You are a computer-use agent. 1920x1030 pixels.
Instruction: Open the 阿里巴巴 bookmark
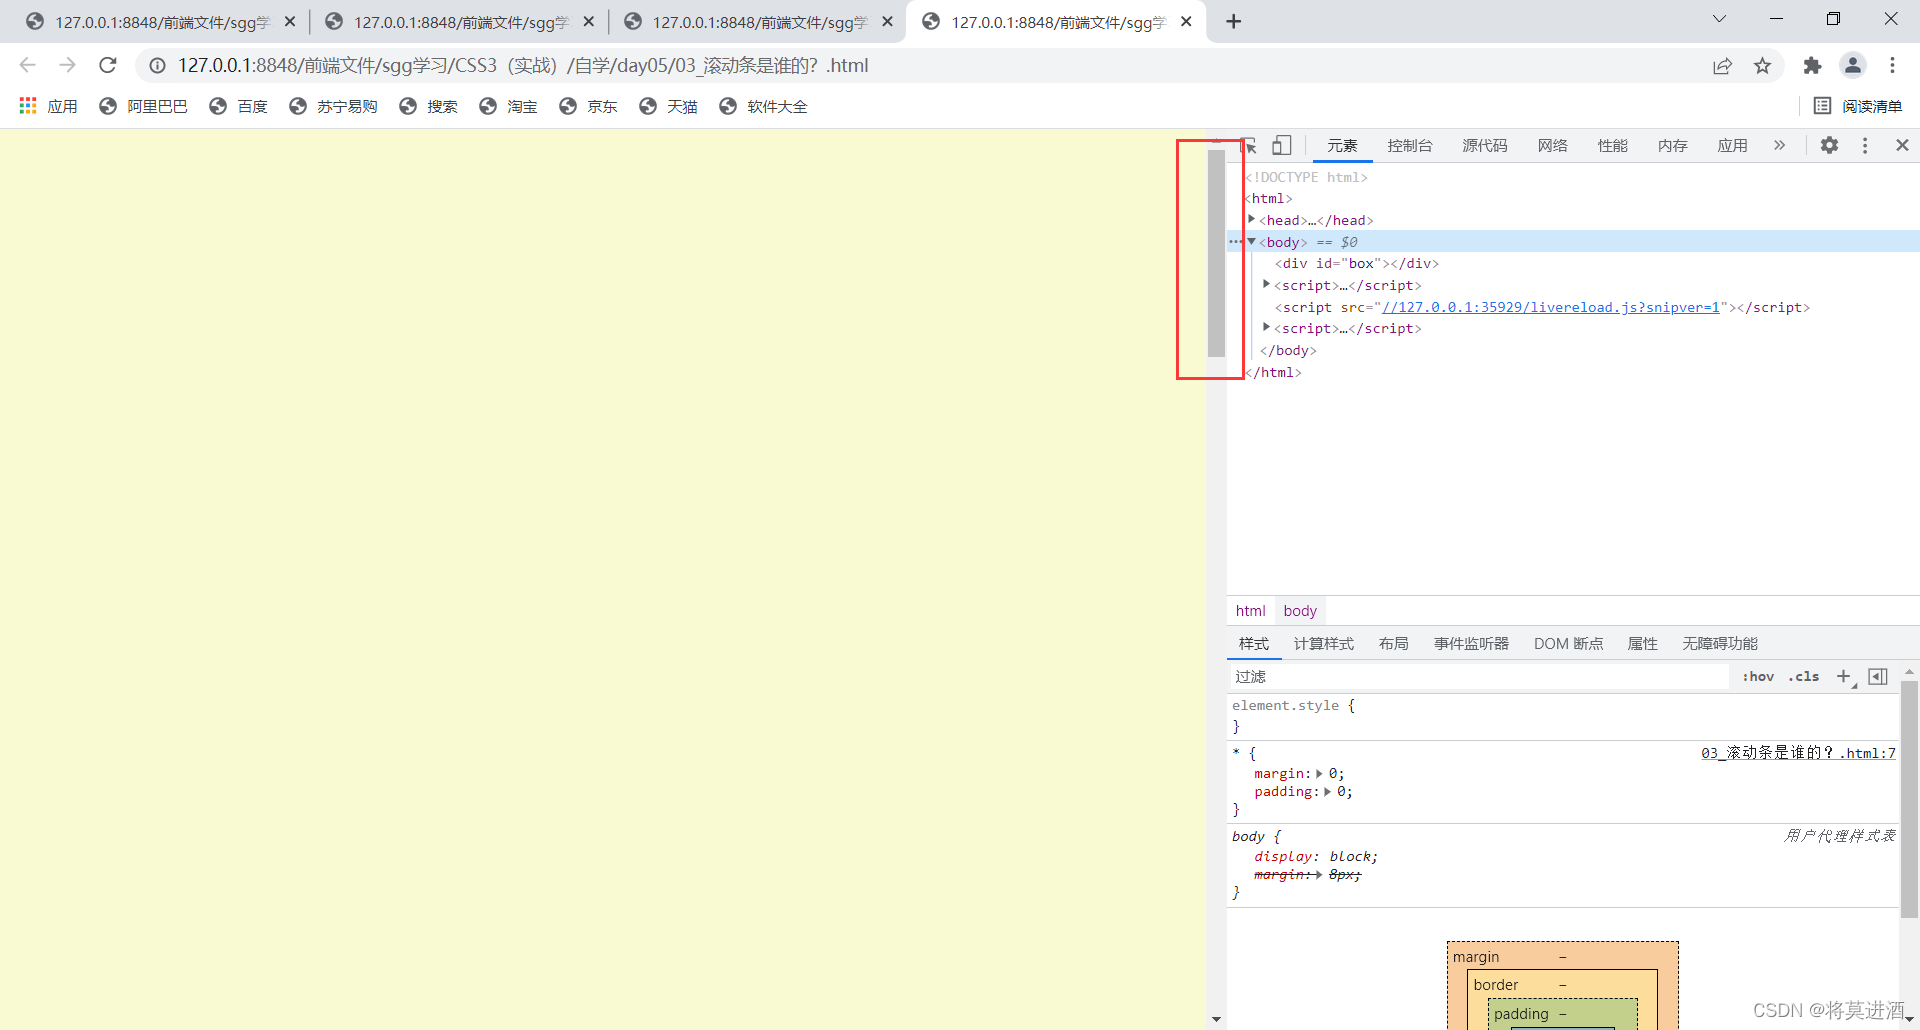click(143, 106)
